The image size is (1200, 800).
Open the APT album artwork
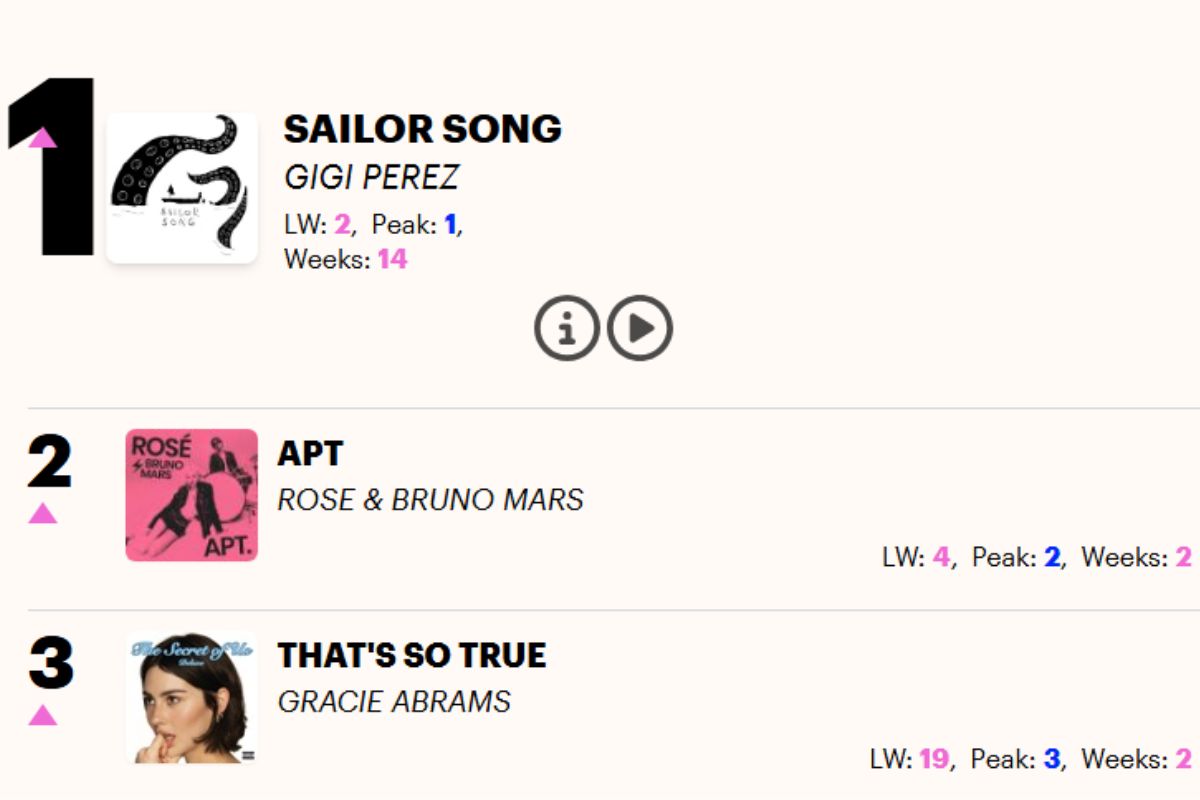point(191,495)
